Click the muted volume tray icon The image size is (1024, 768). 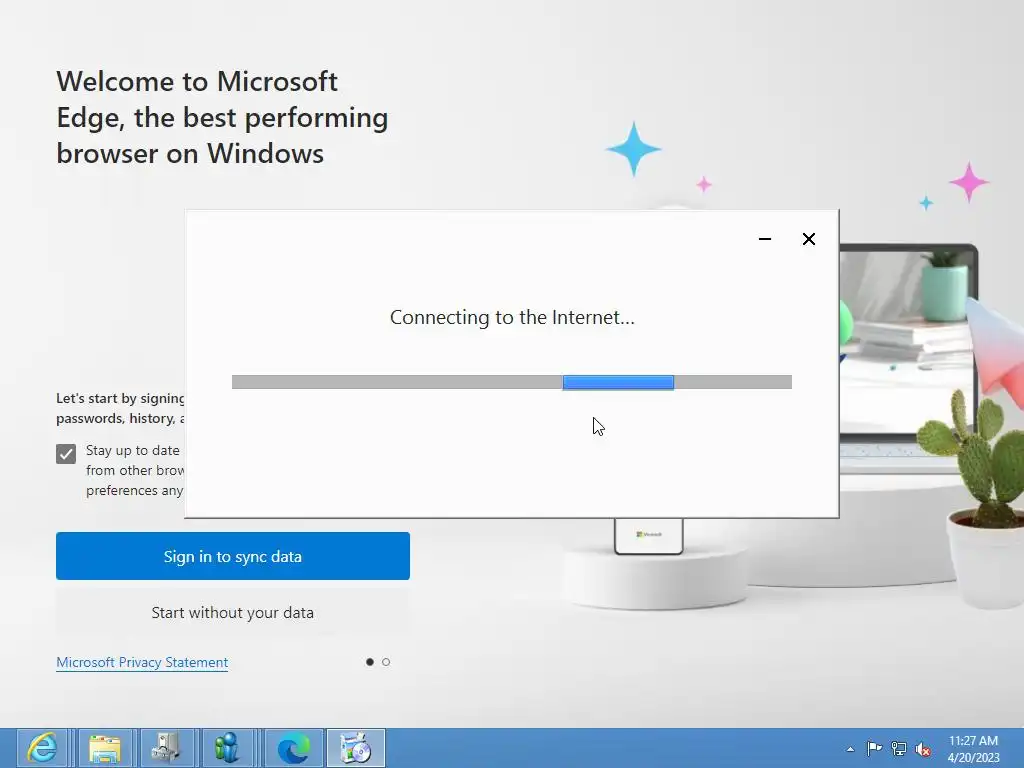923,749
